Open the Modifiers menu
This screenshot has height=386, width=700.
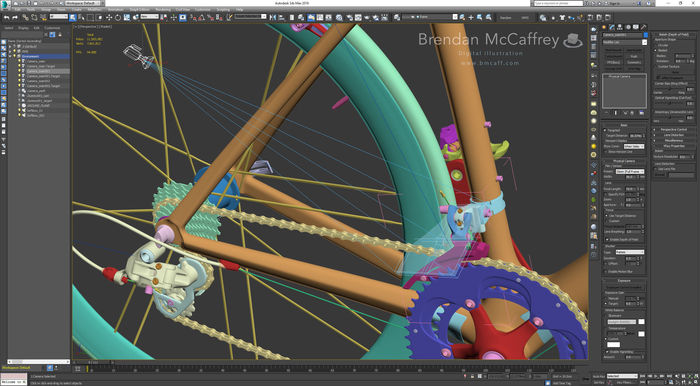[x=94, y=9]
